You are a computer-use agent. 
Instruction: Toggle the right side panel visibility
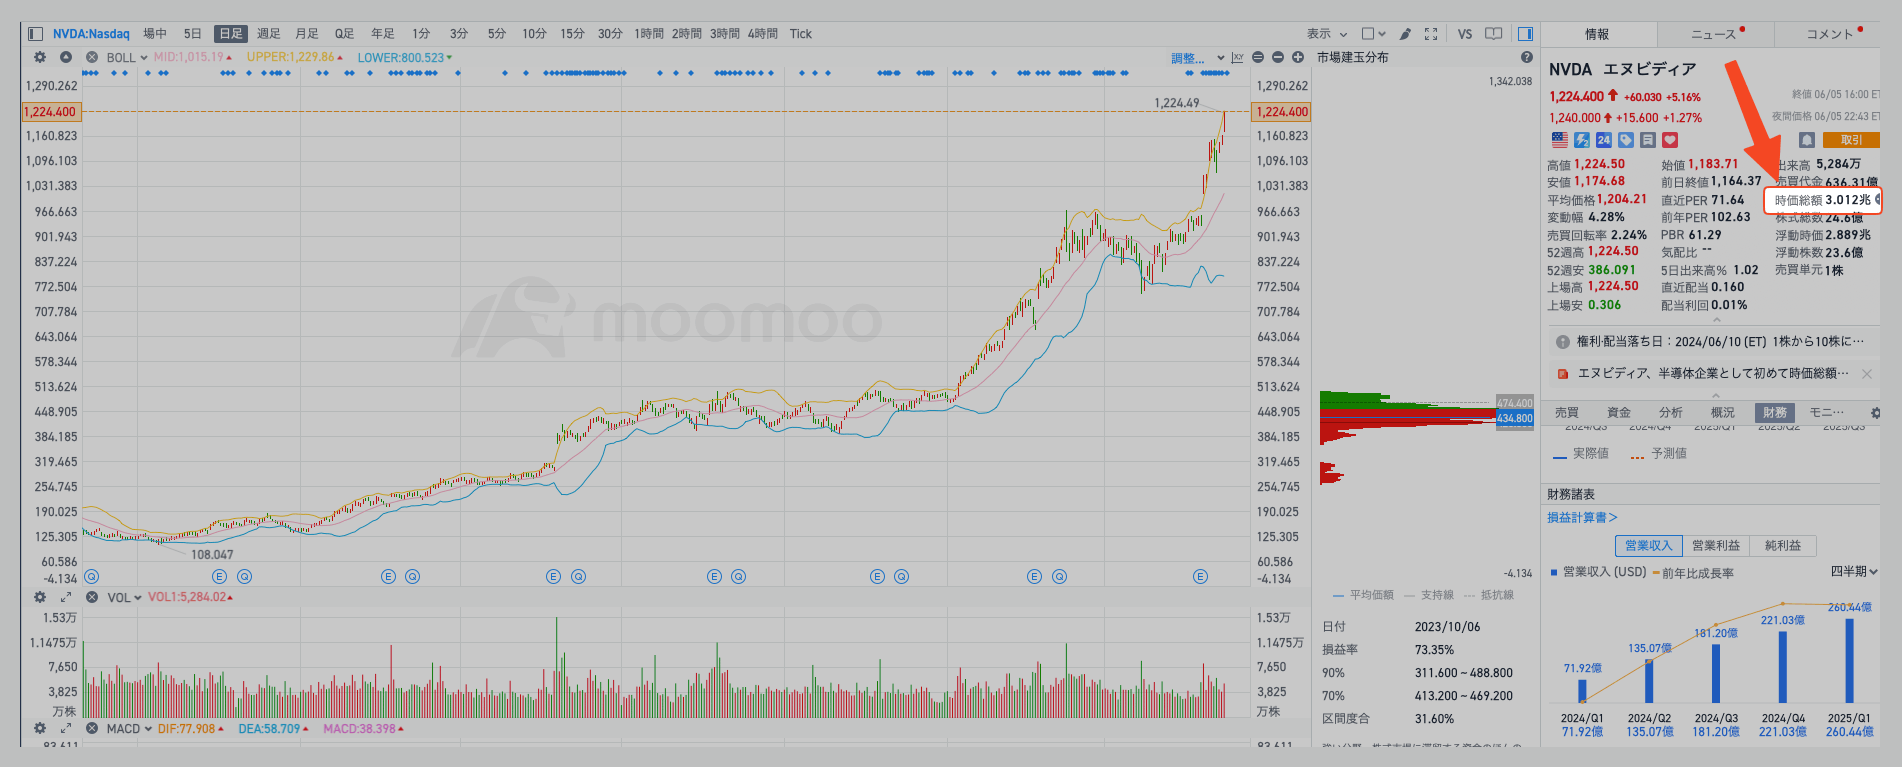point(1525,34)
